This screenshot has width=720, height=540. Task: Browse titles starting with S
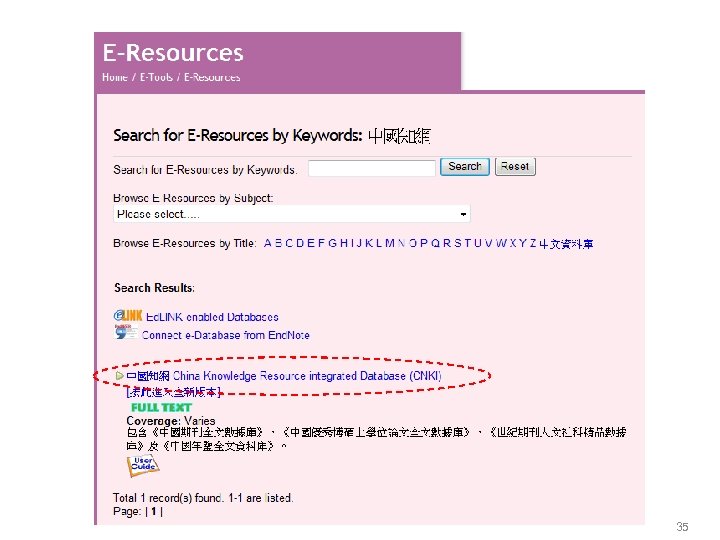(x=458, y=243)
